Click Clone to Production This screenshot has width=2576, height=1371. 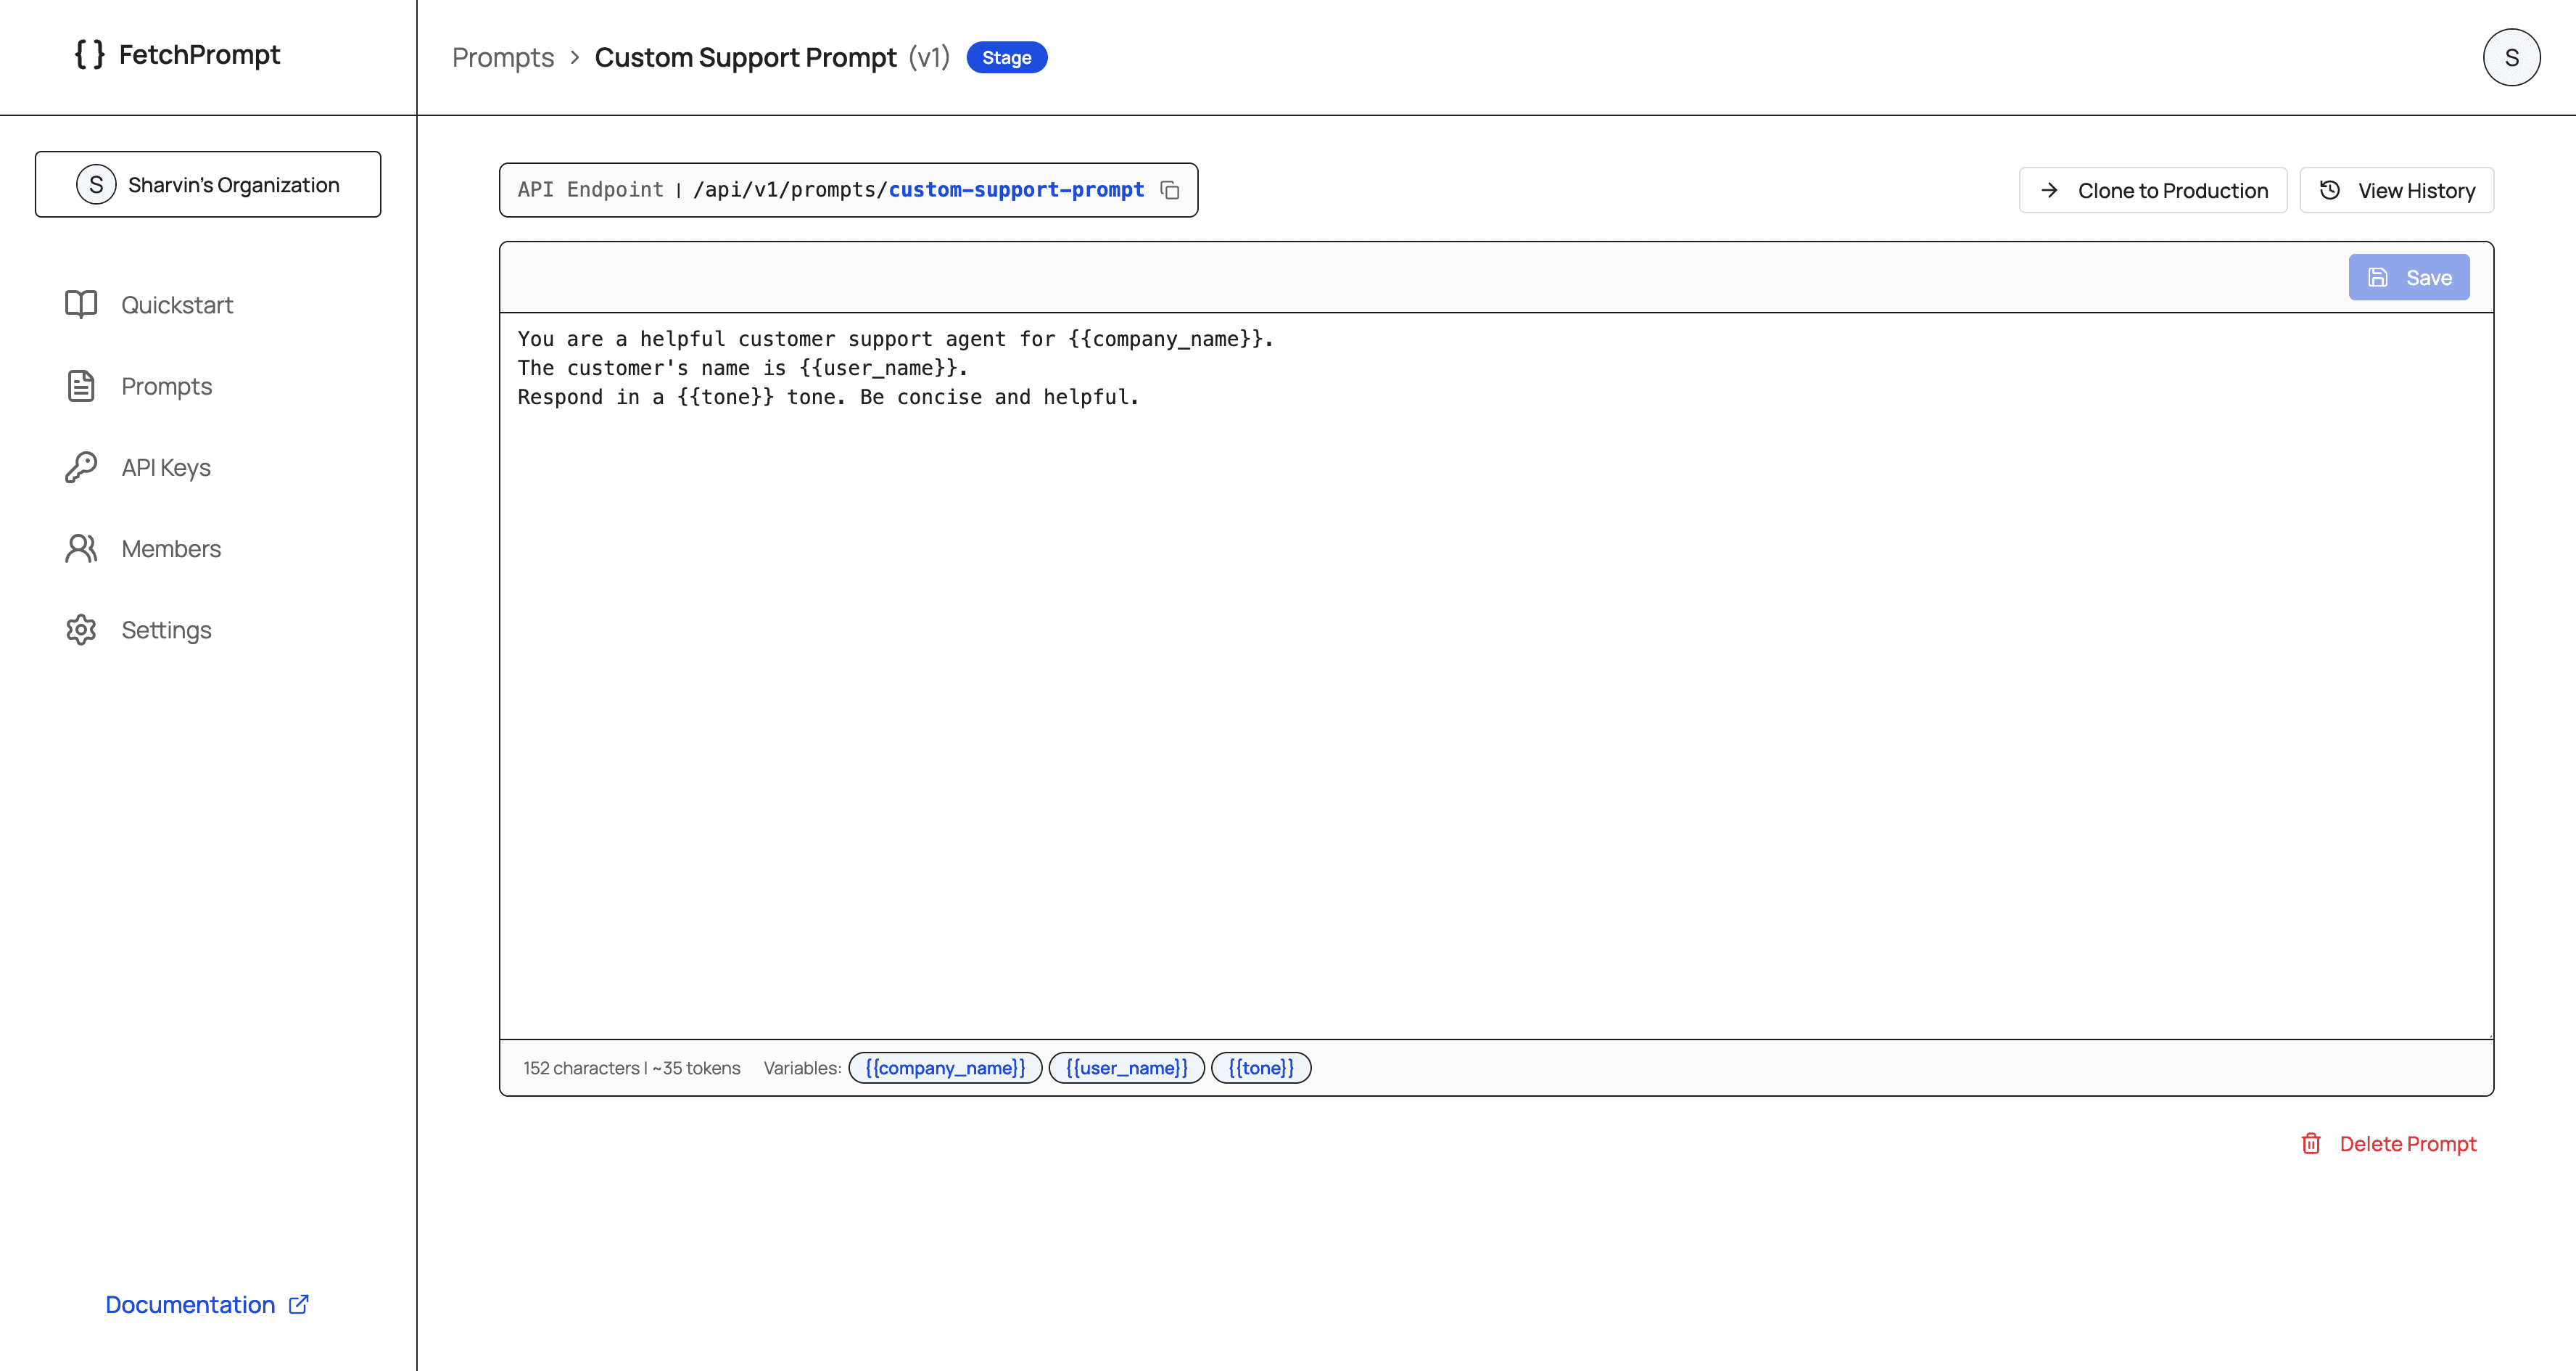(2153, 189)
